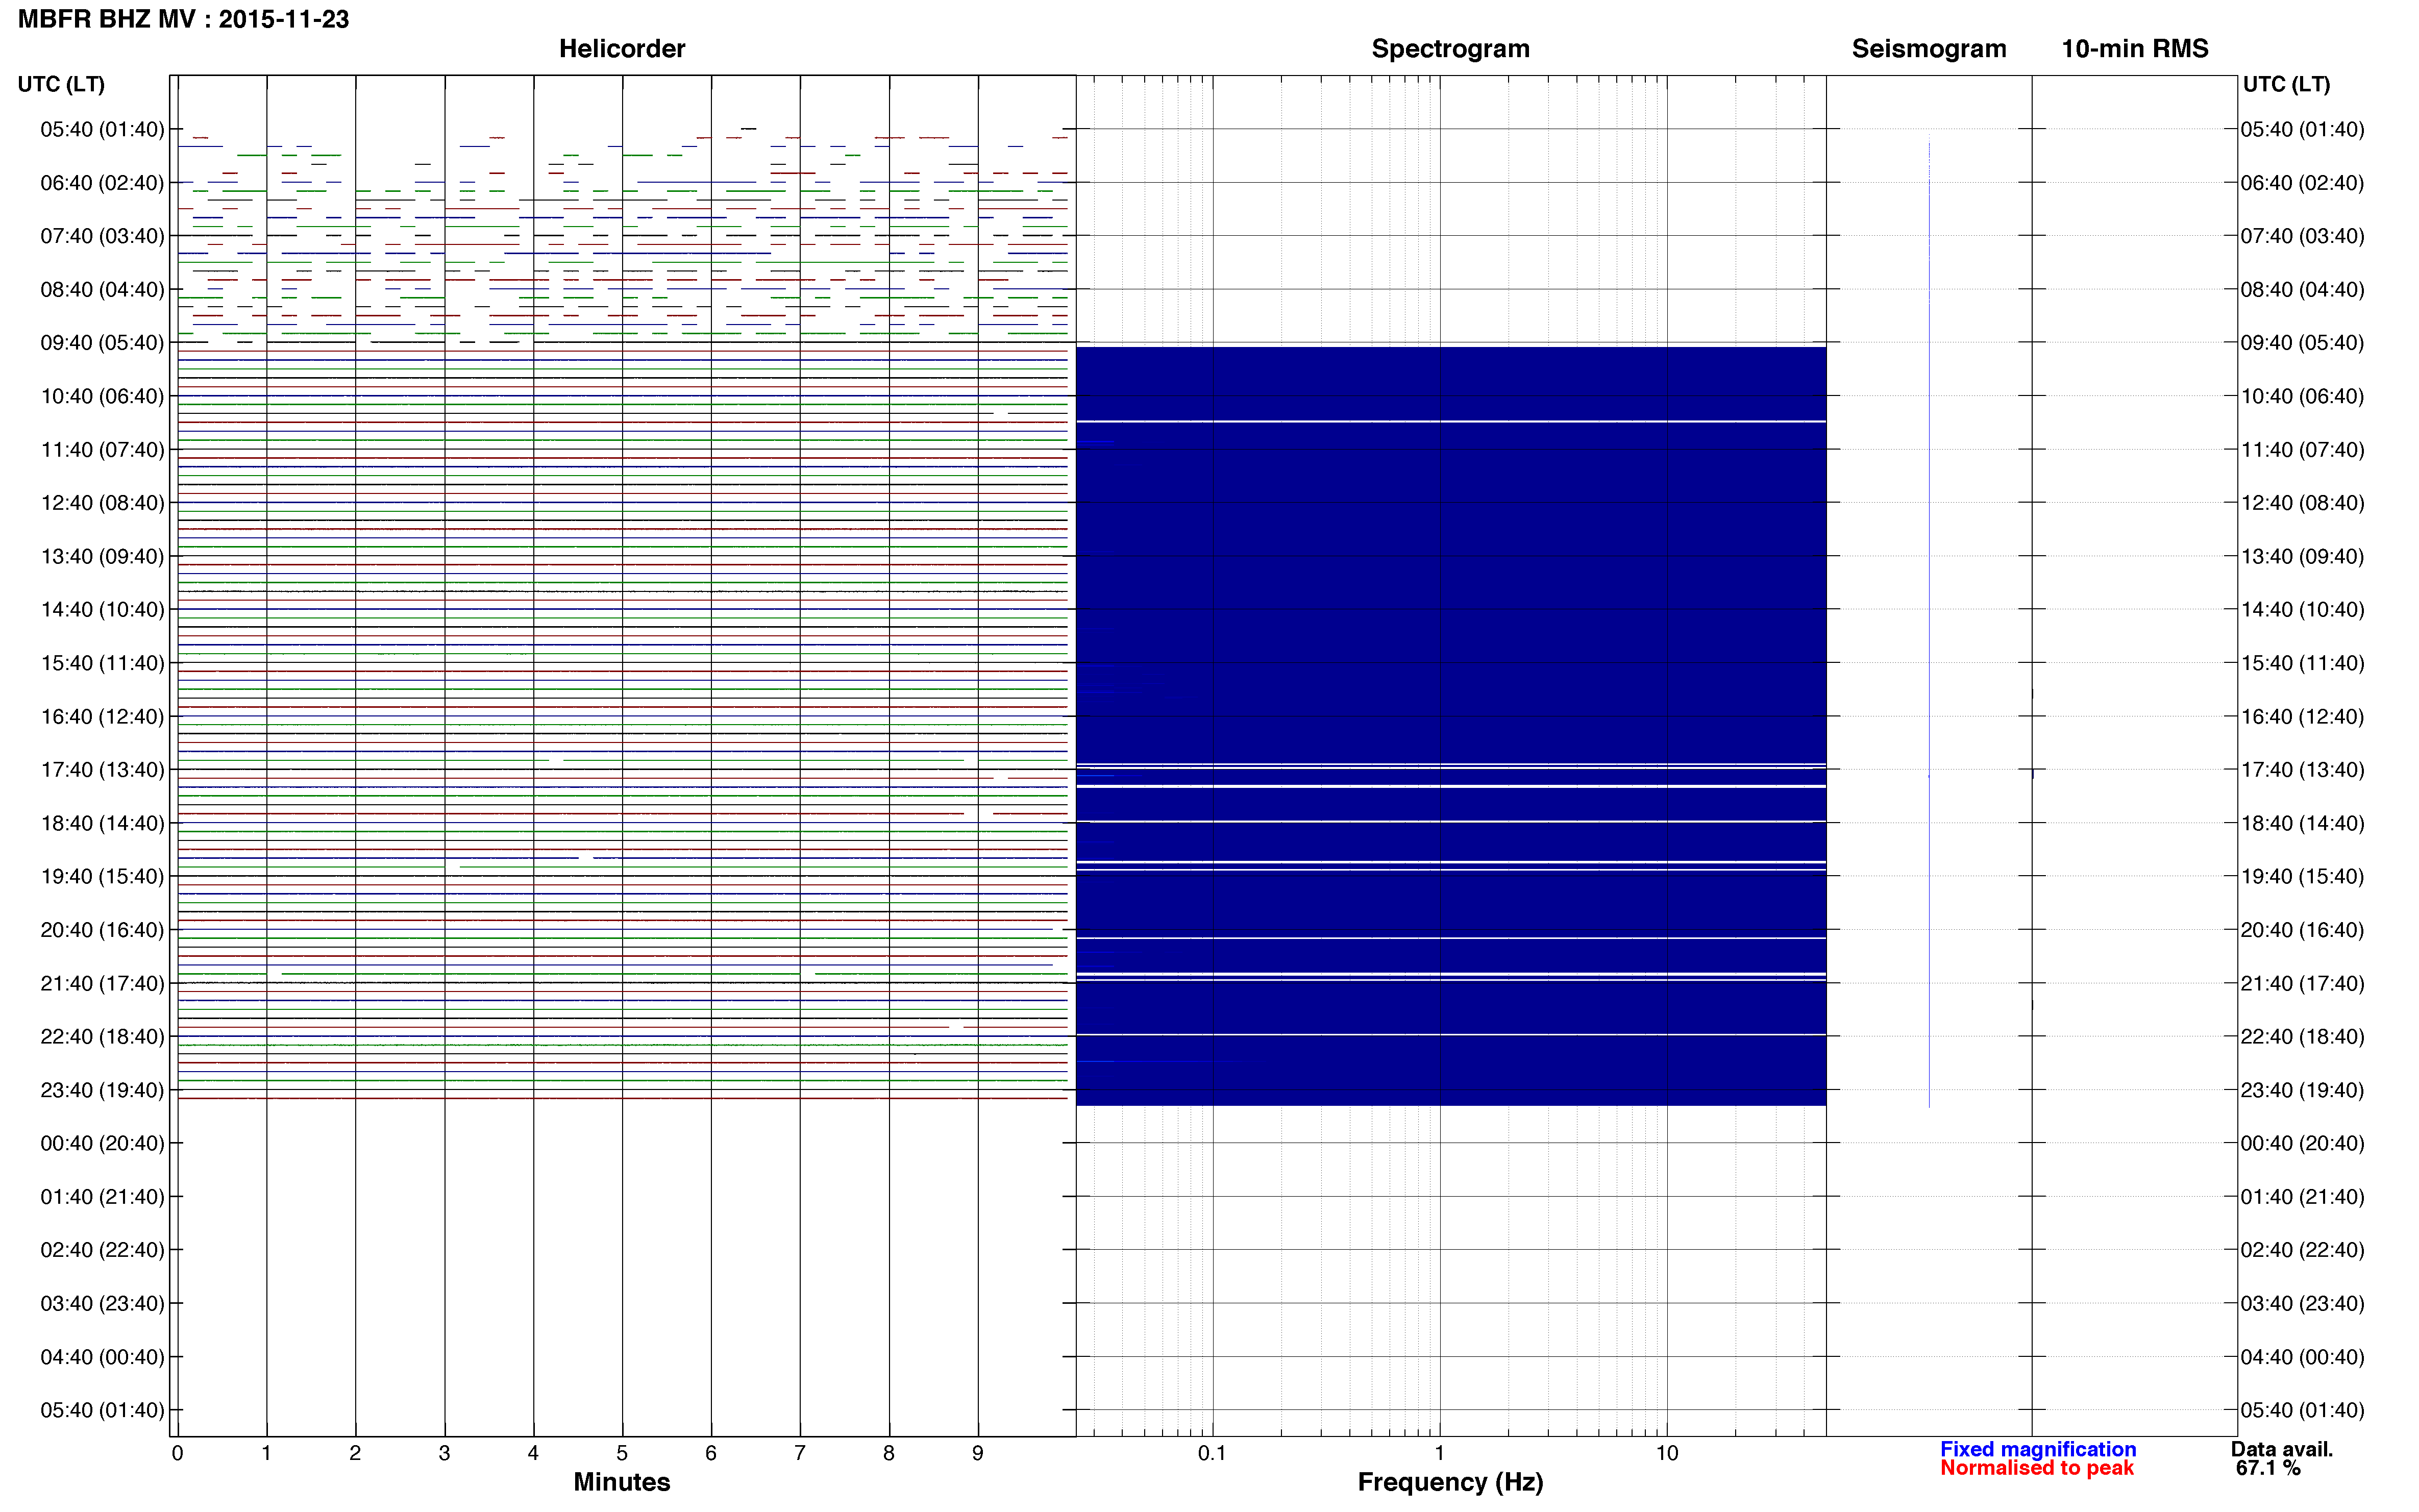This screenshot has width=2419, height=1512.
Task: Click left-axis time label '06:40 (02:40)'
Action: click(x=102, y=183)
